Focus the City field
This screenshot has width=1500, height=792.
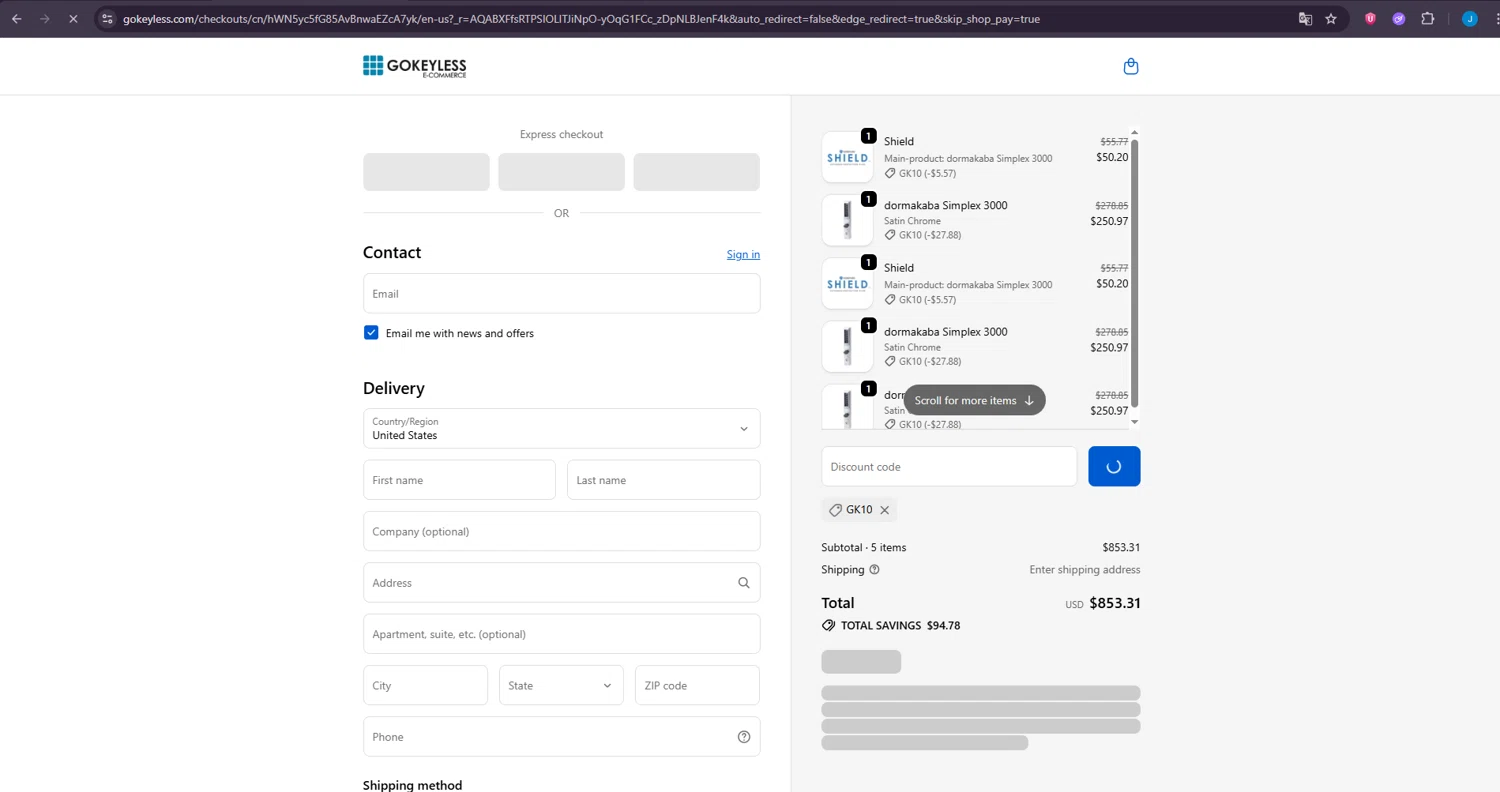pos(425,686)
